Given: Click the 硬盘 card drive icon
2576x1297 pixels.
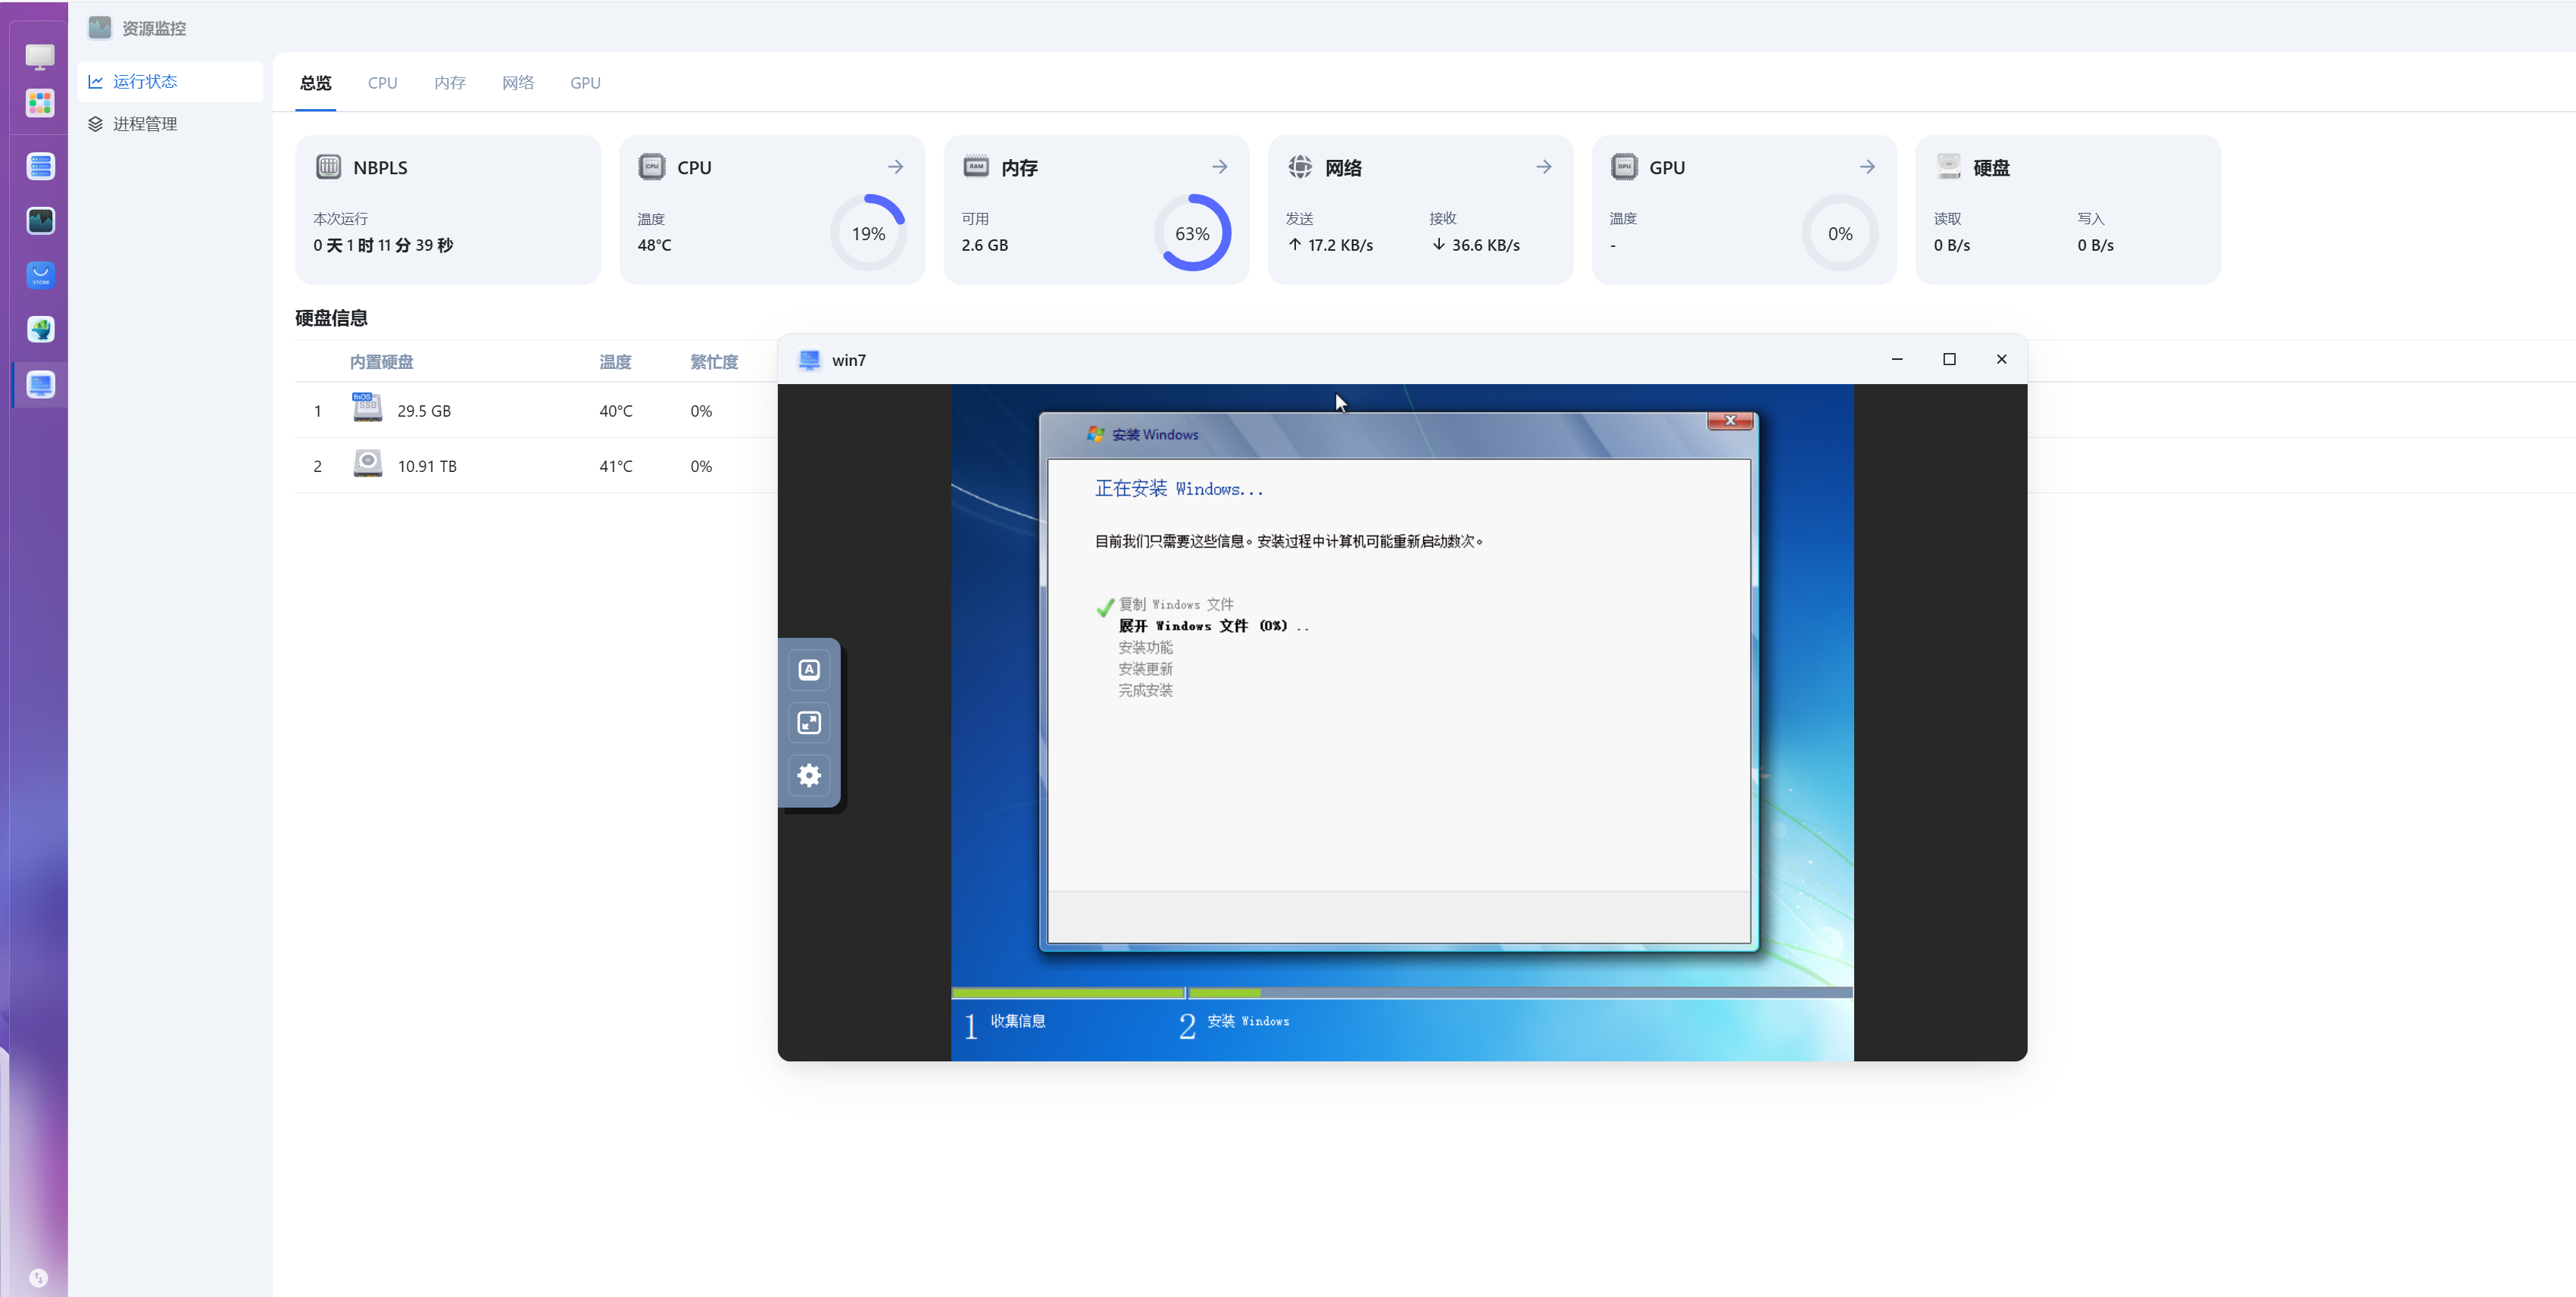Looking at the screenshot, I should [x=1948, y=167].
